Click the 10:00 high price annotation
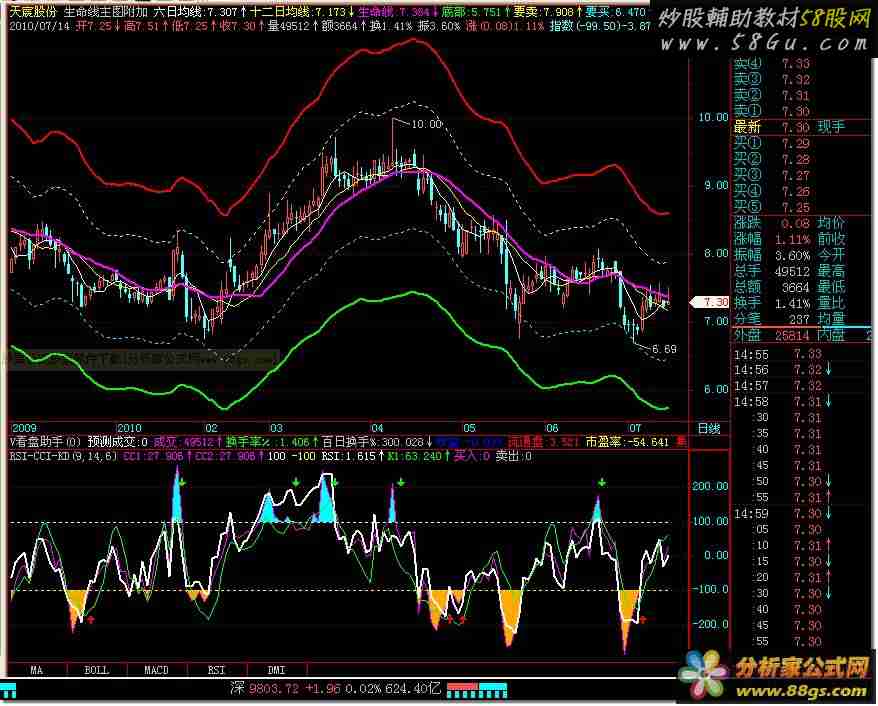 [x=427, y=124]
